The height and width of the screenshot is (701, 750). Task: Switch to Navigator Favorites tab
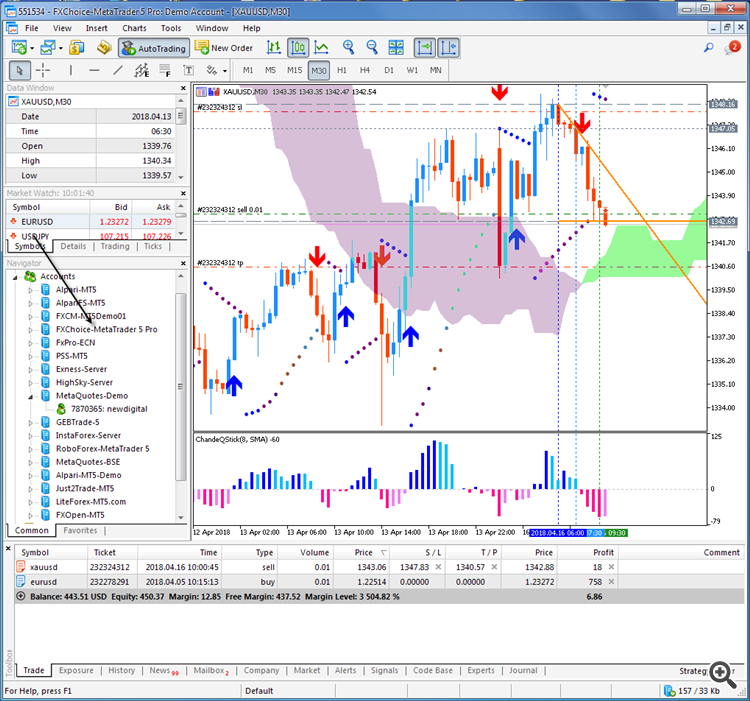click(80, 530)
